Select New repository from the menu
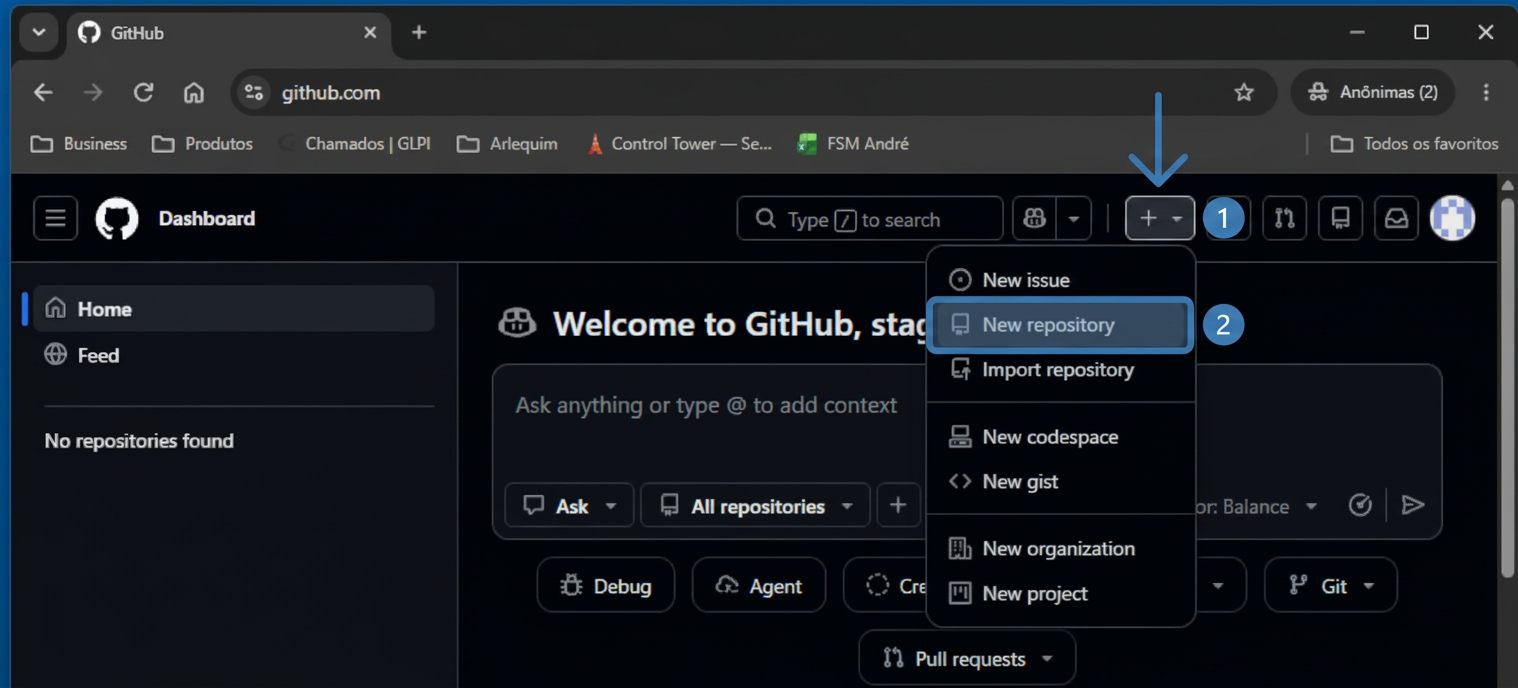This screenshot has width=1518, height=688. [x=1061, y=325]
